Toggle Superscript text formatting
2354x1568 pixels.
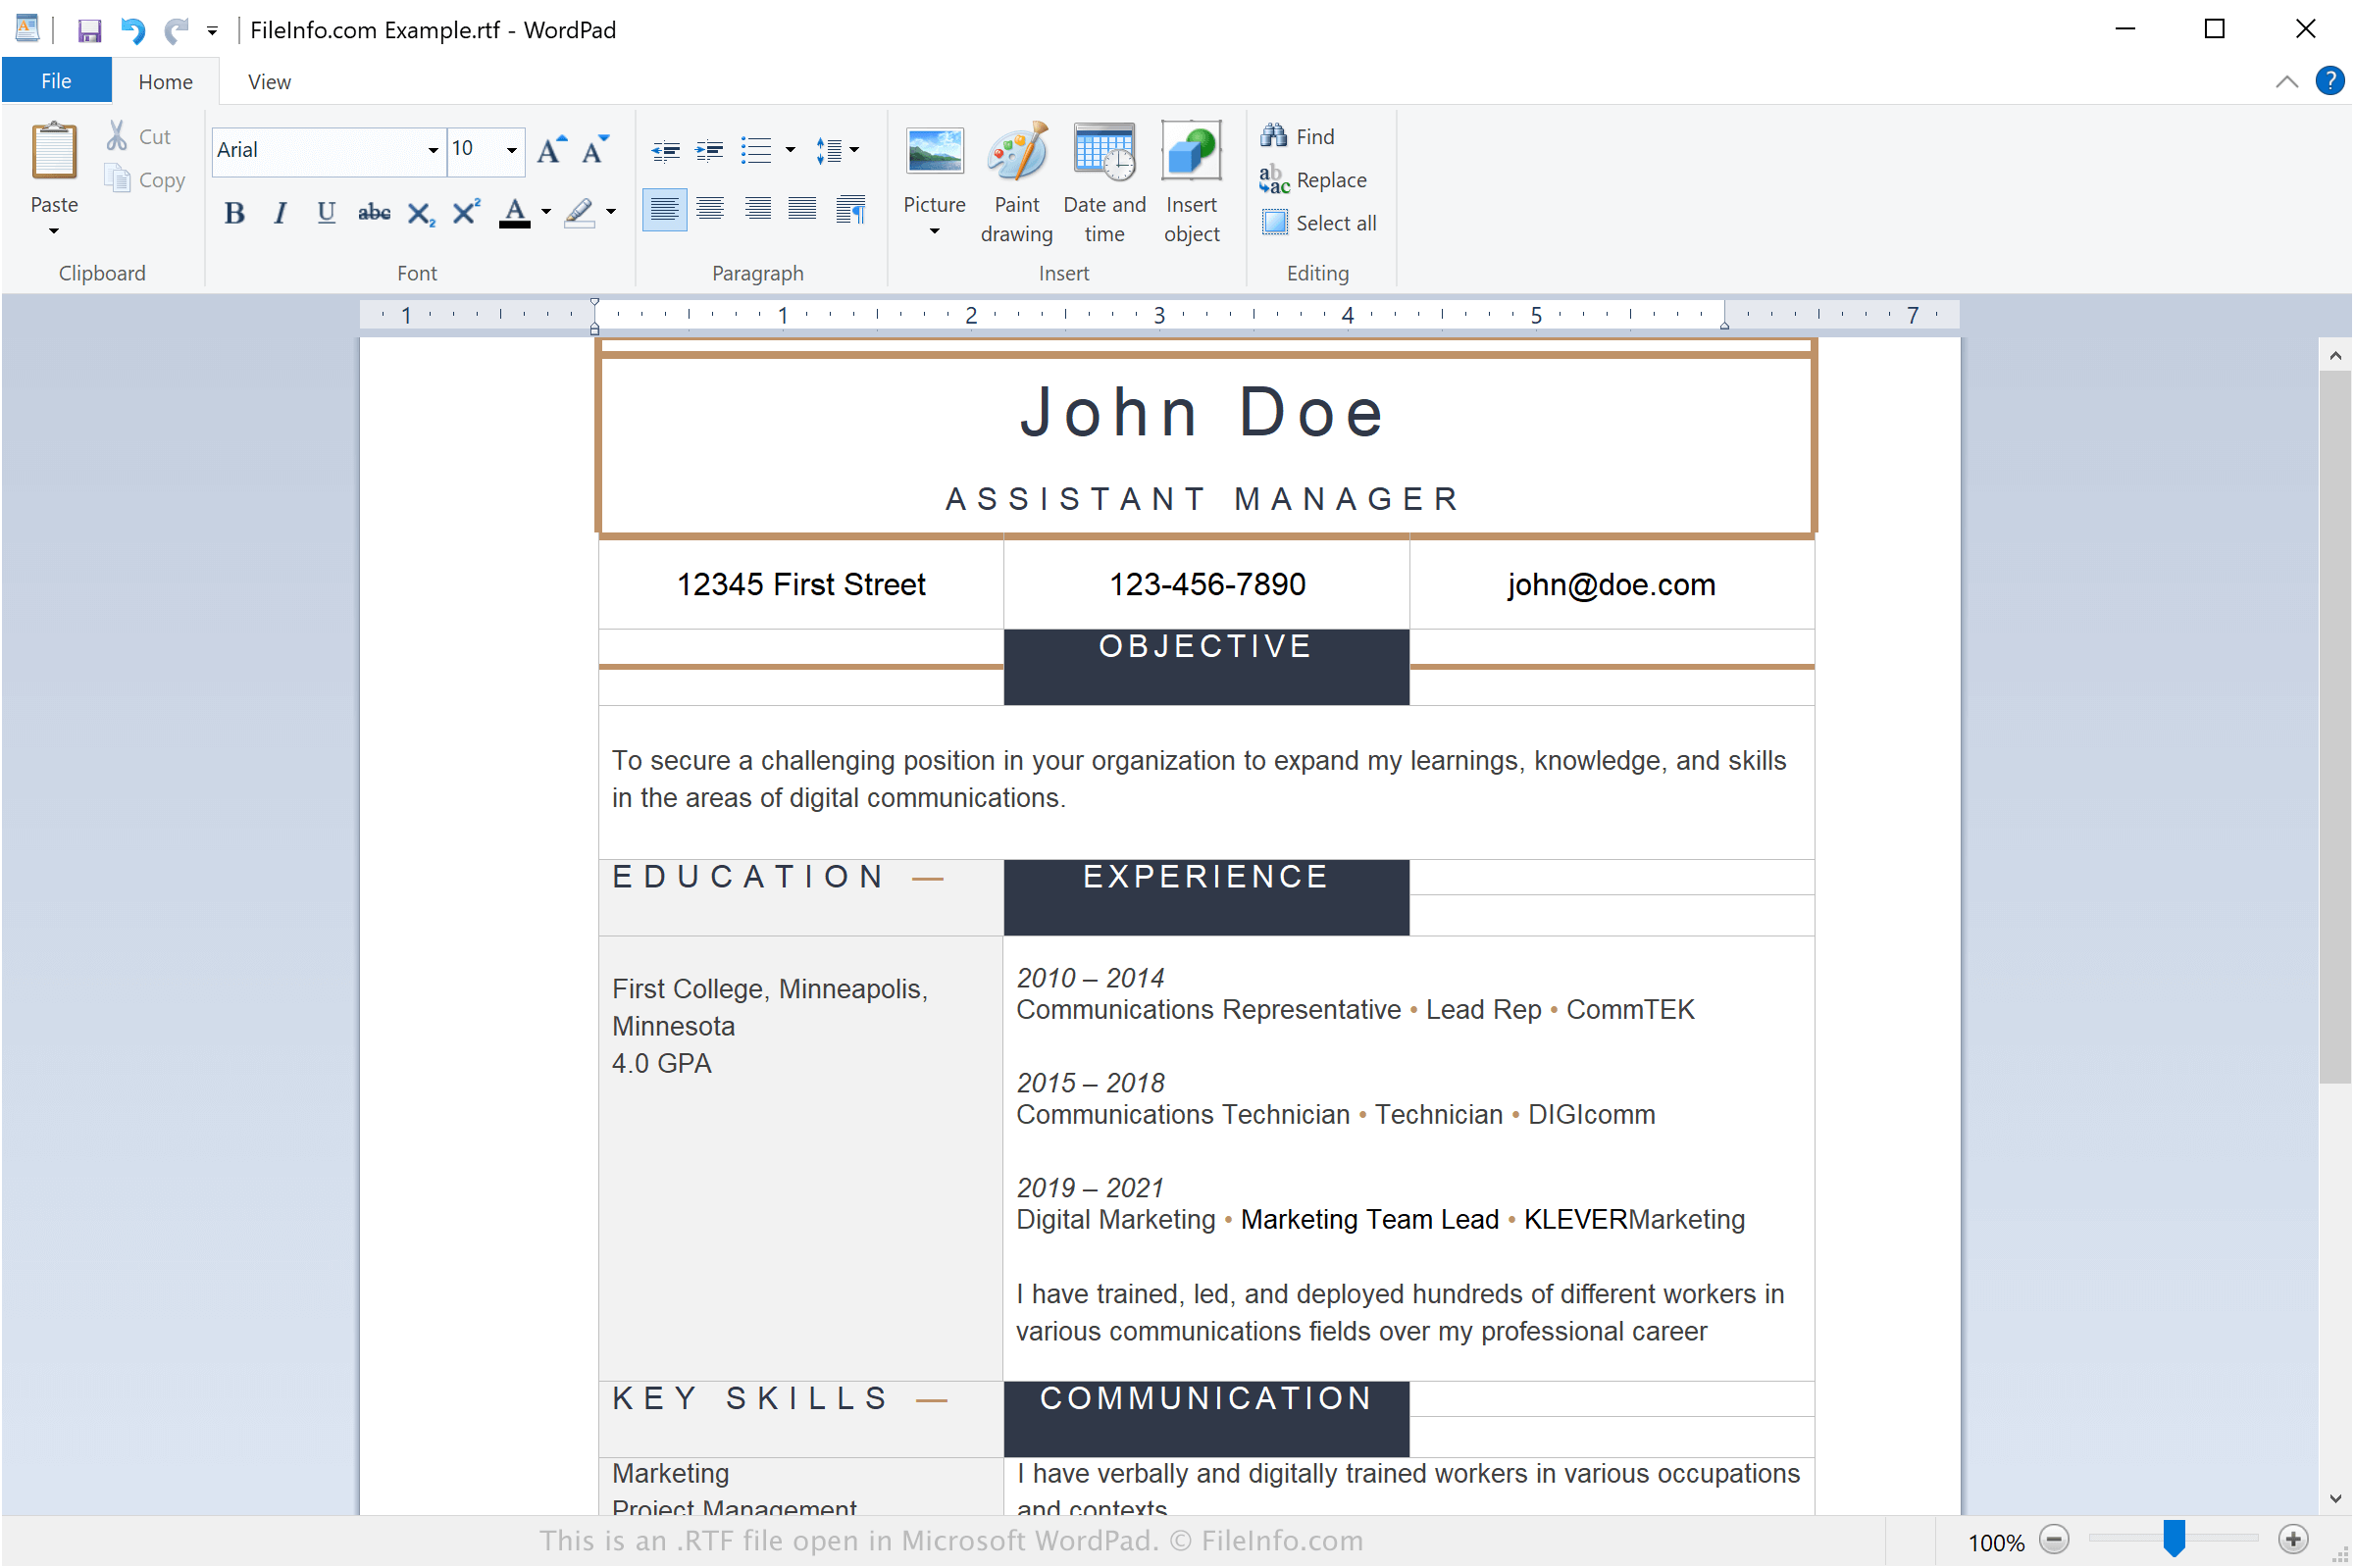[464, 214]
